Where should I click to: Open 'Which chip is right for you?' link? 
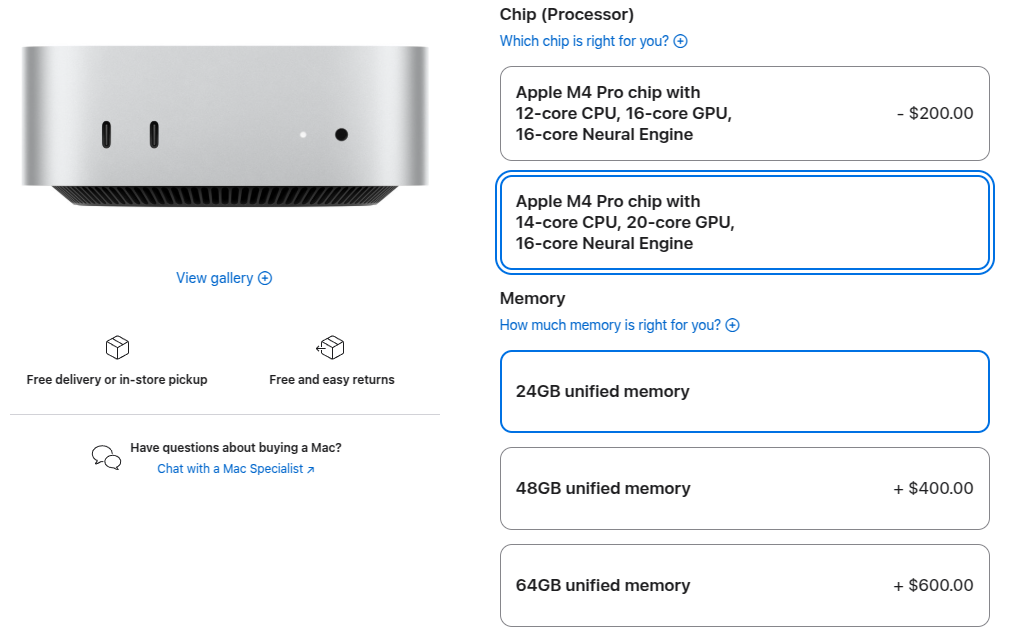585,41
